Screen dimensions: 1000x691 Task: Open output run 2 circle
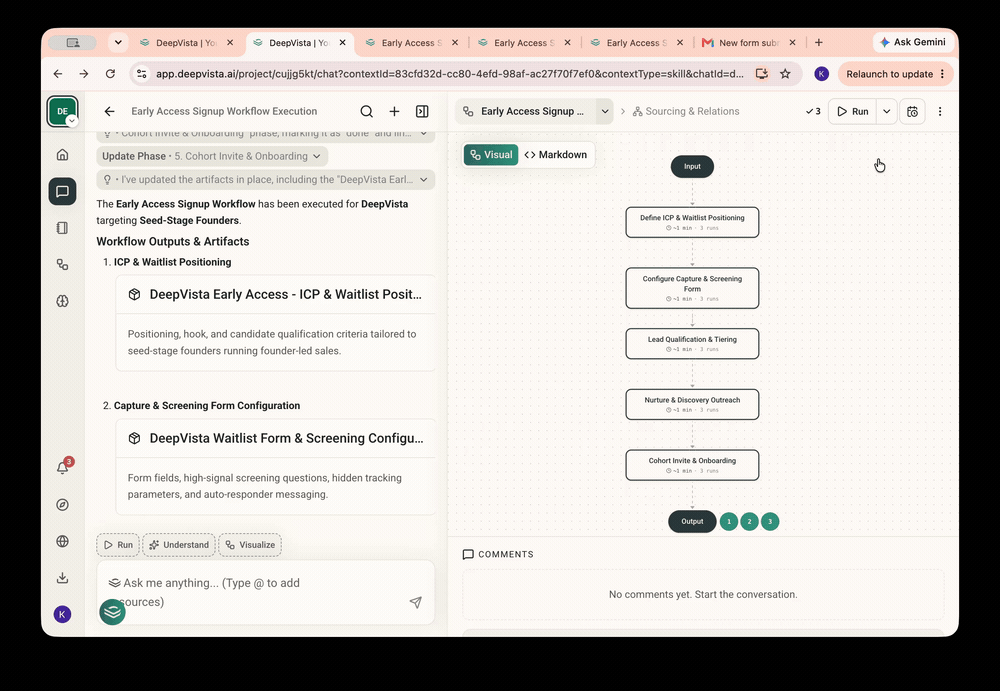tap(749, 522)
